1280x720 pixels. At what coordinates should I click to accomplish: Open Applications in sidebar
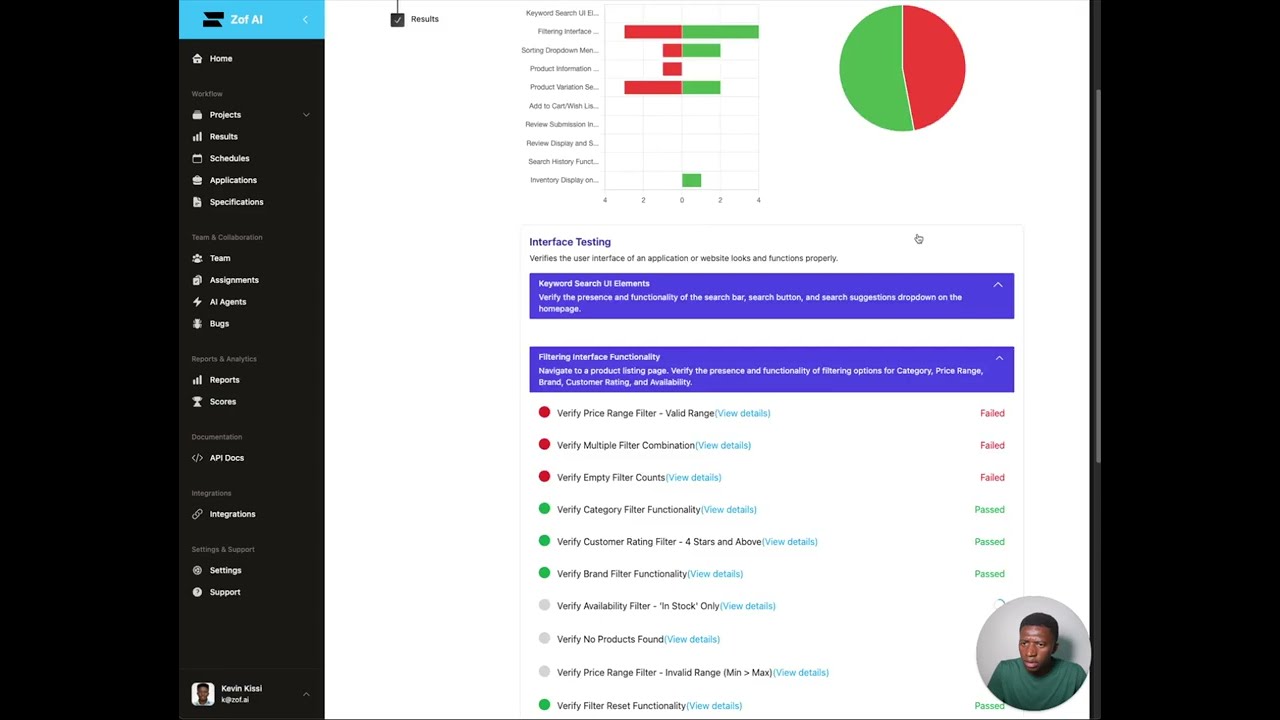pyautogui.click(x=233, y=180)
